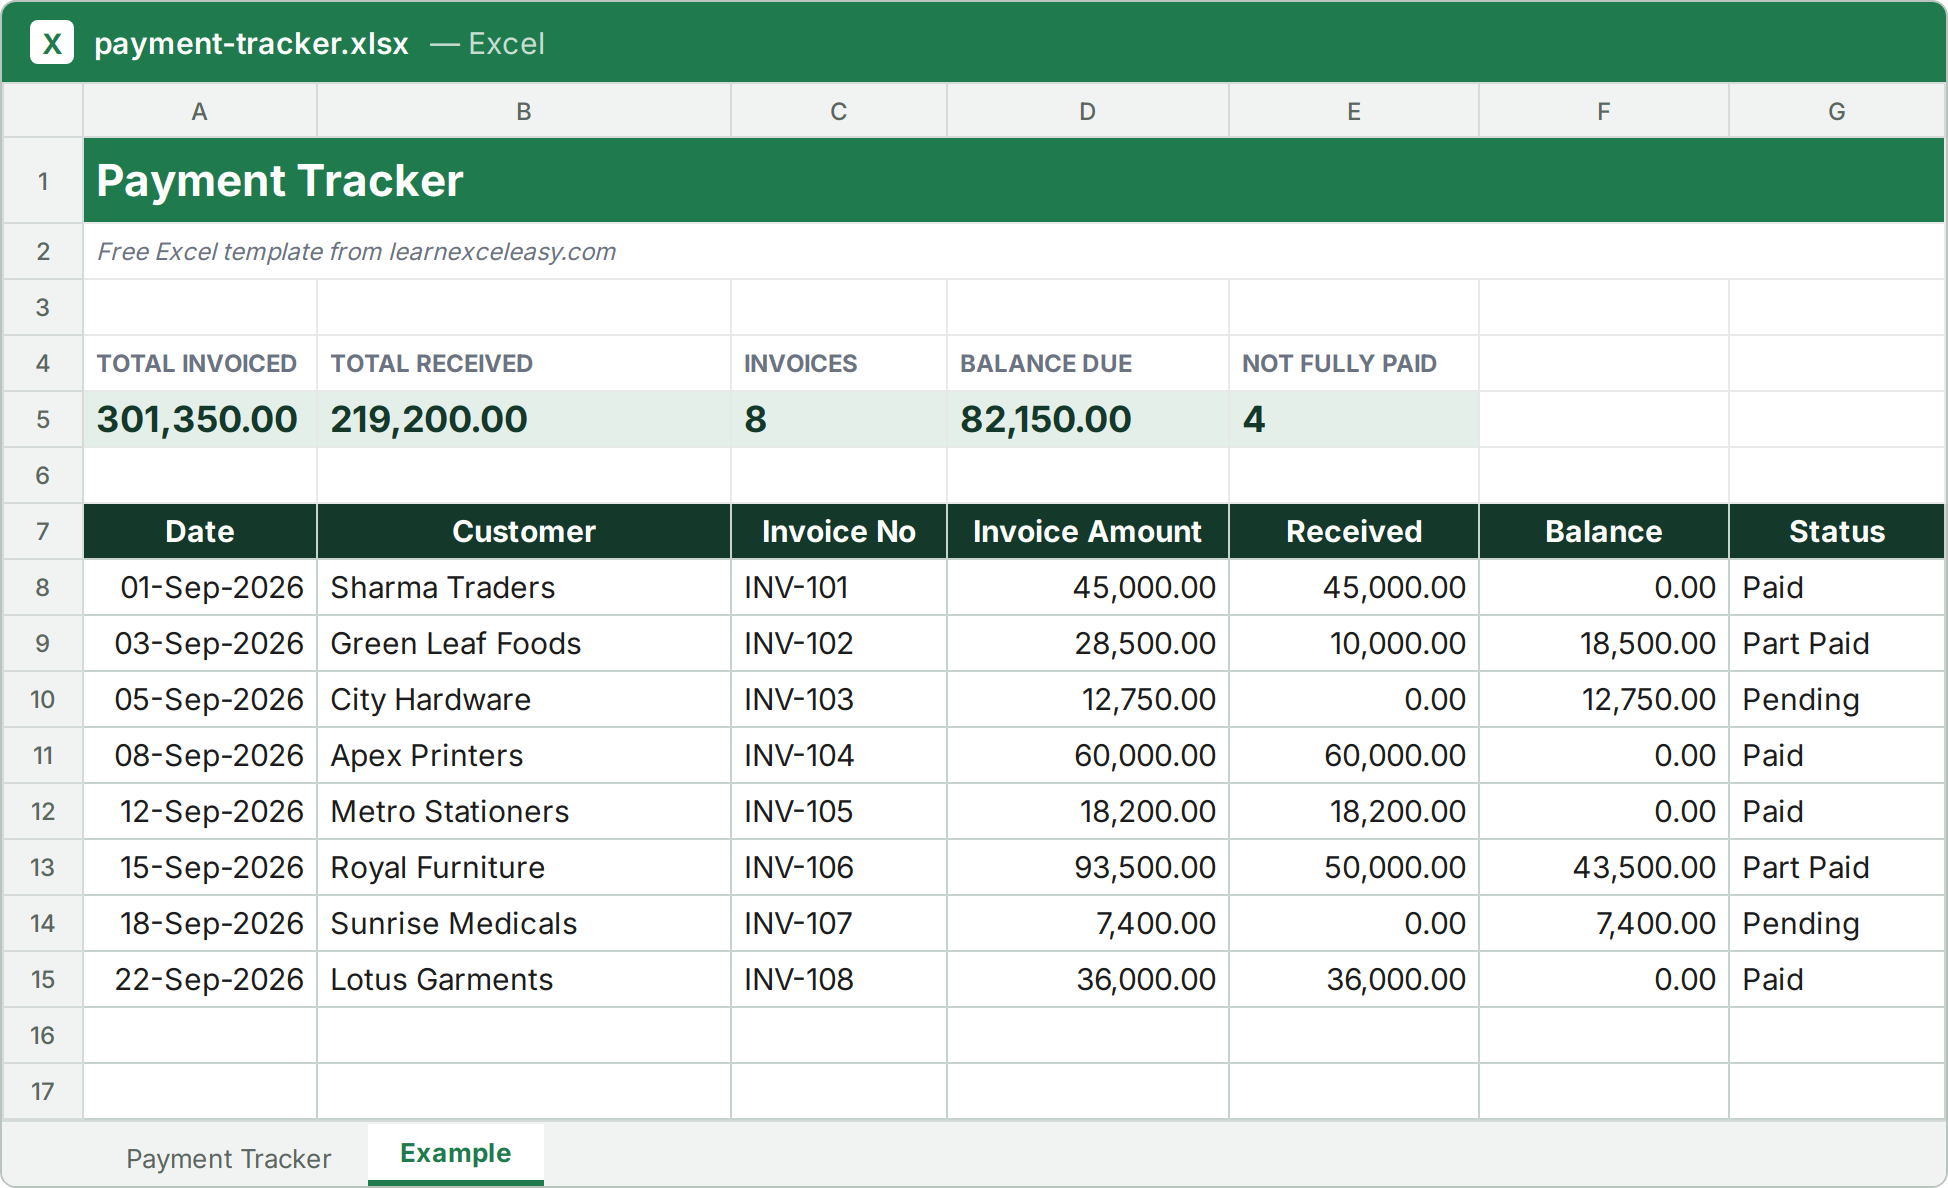
Task: Click the Payment Tracker title cell
Action: 1014,181
